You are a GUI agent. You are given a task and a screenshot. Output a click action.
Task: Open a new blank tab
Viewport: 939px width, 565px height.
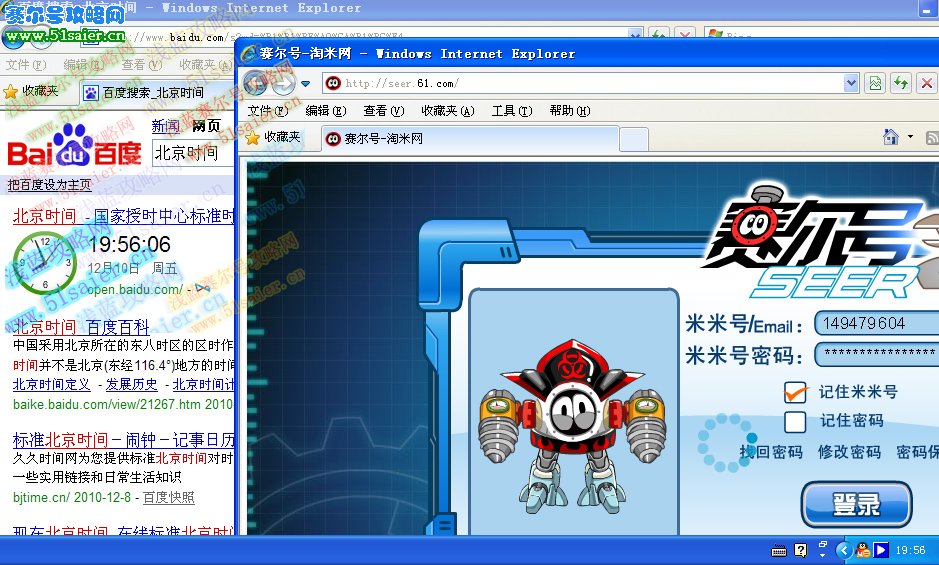coord(634,140)
